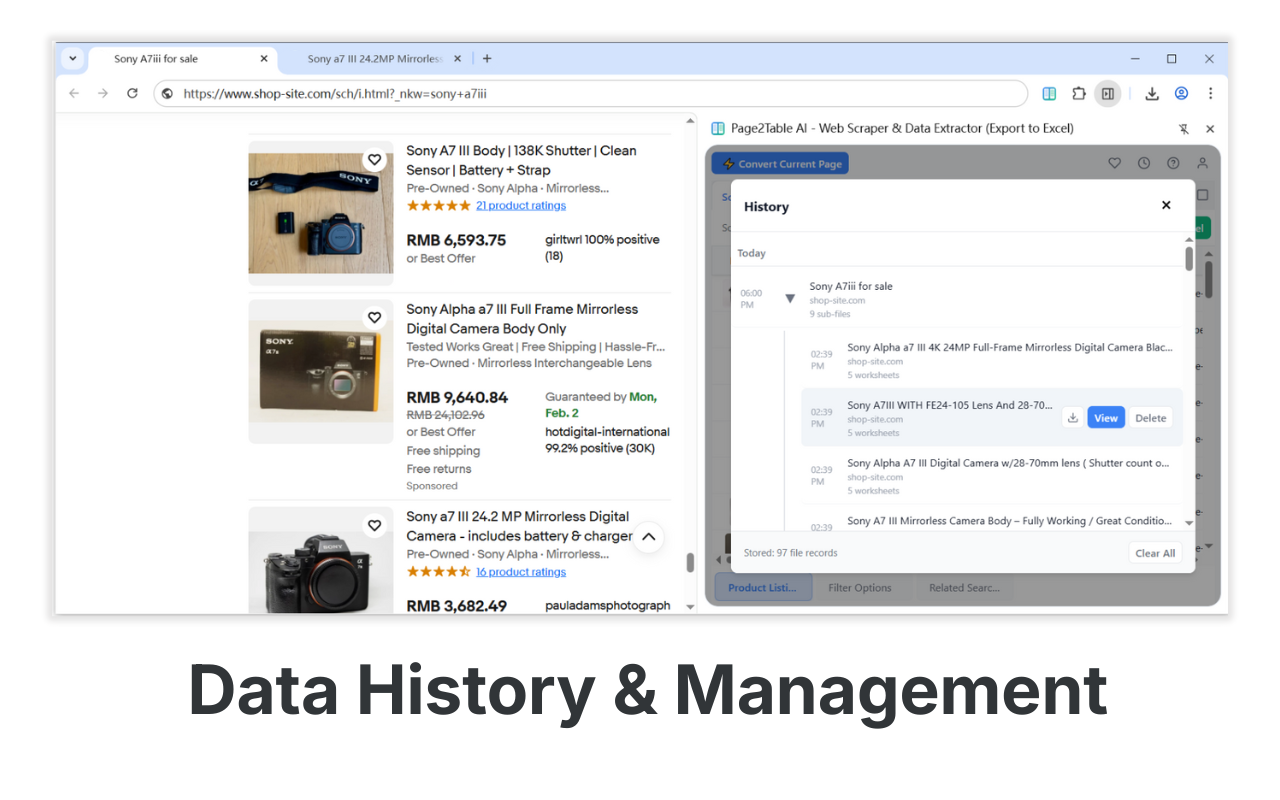Open the boxed Sony Alpha a7 III thumbnail
This screenshot has width=1280, height=800.
coord(321,371)
